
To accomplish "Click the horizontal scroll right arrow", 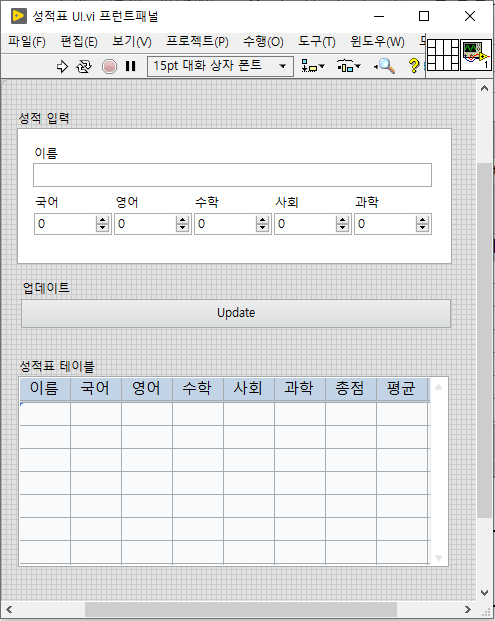I will click(x=468, y=609).
